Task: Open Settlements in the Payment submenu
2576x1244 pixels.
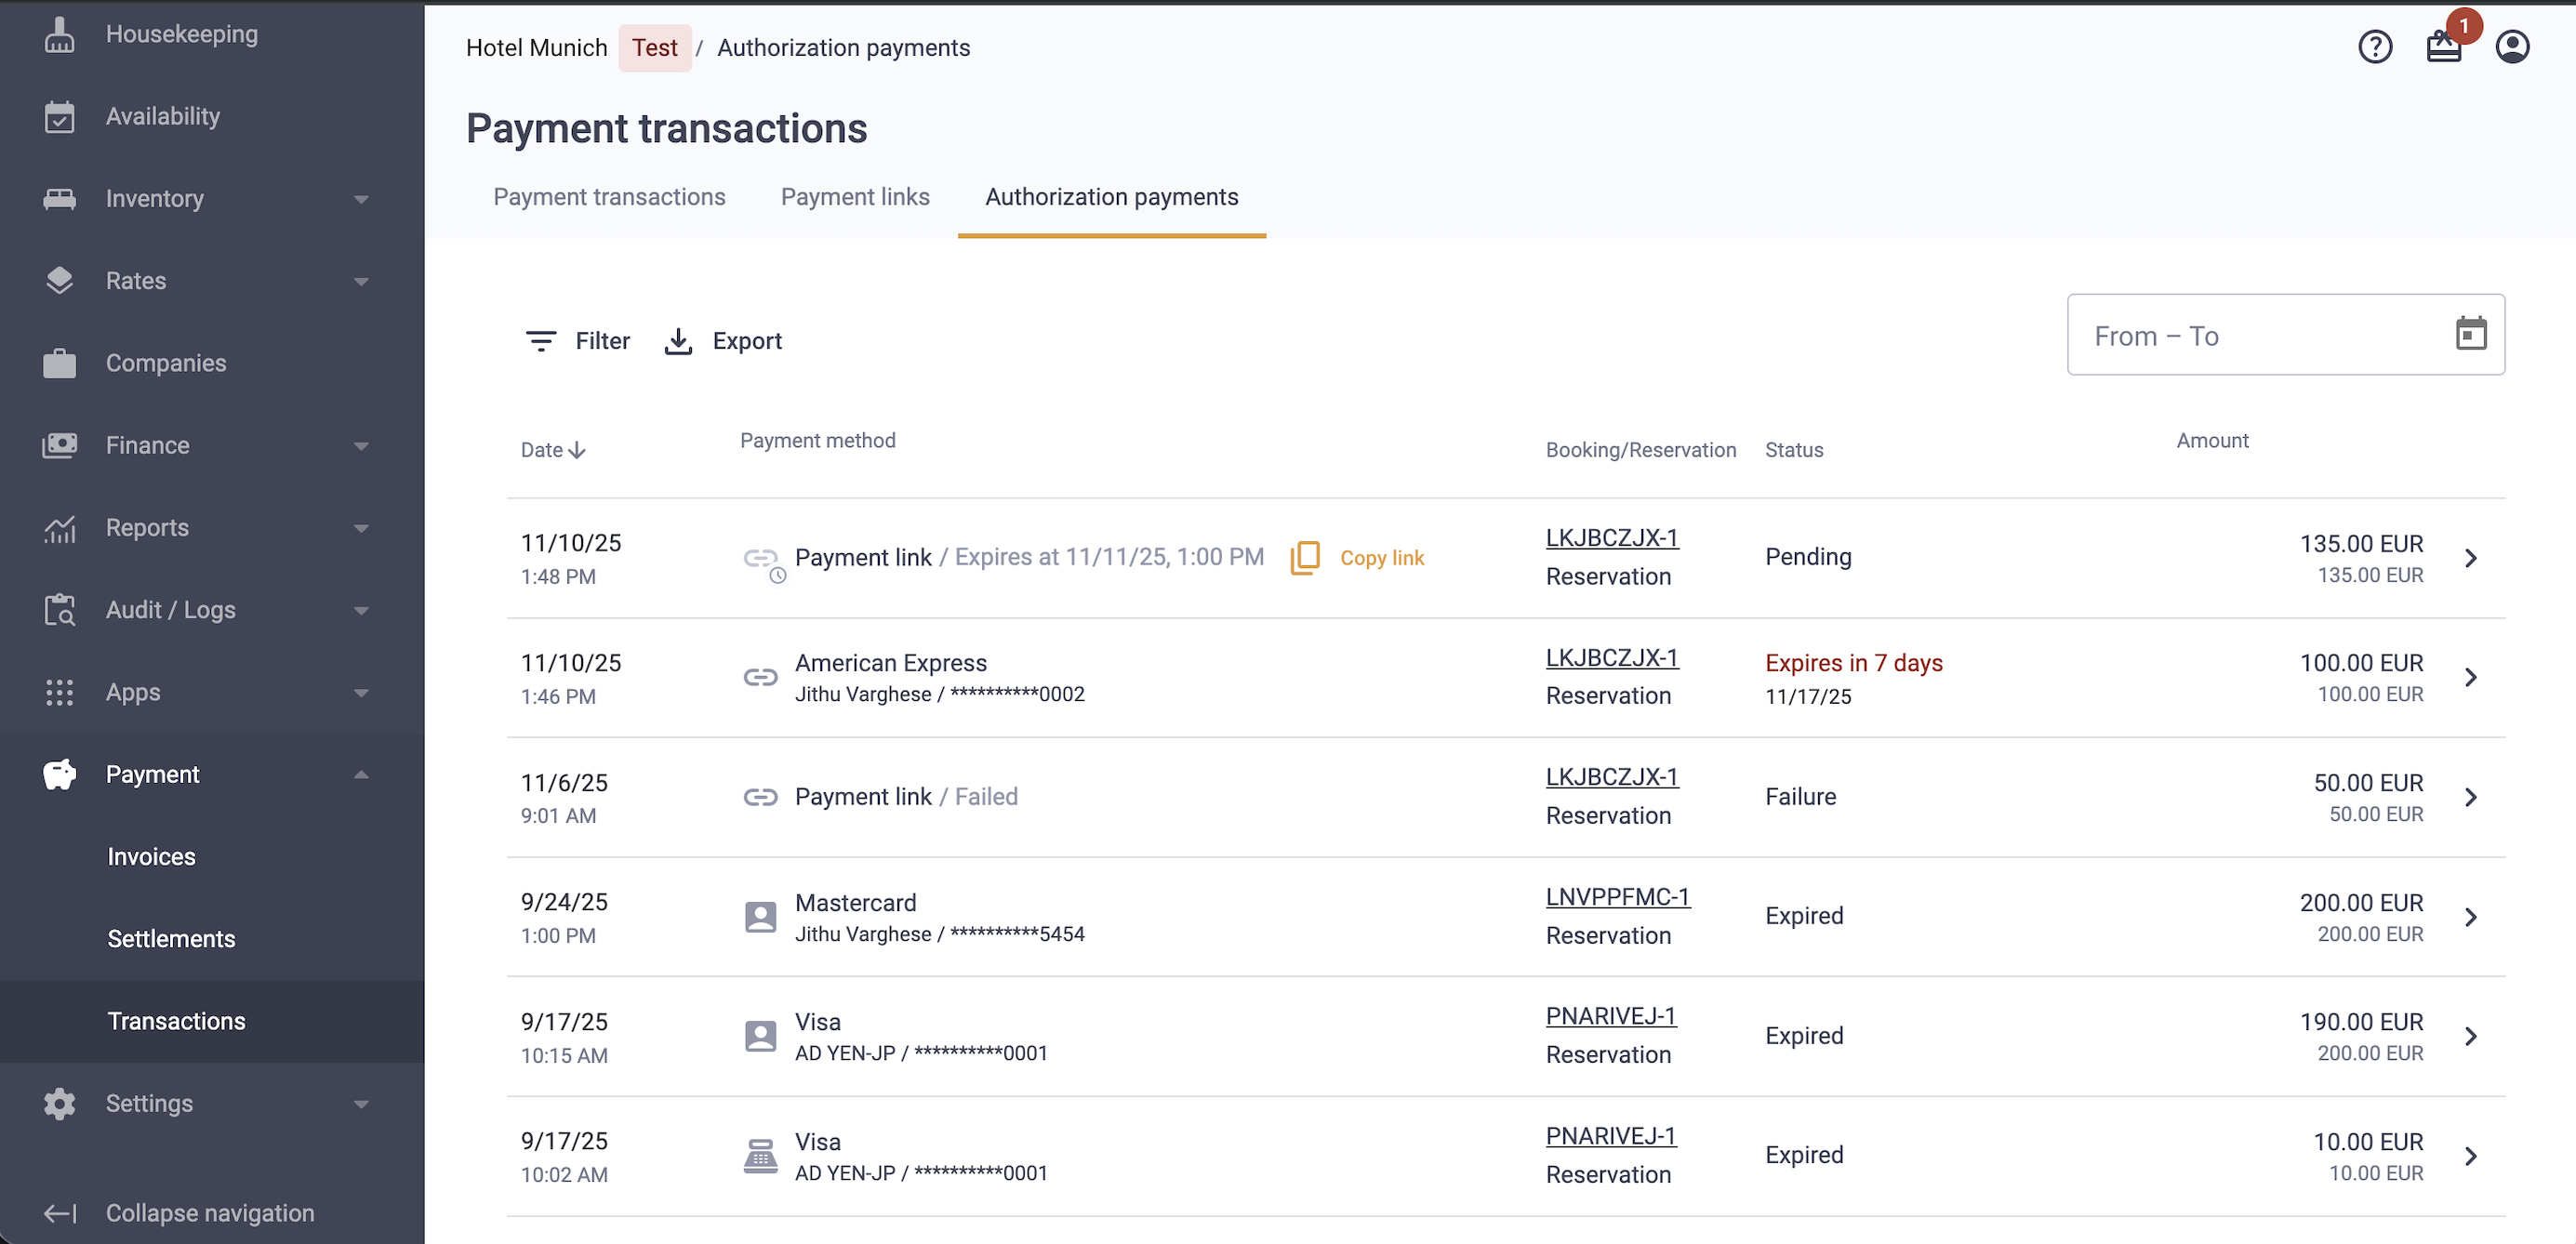Action: tap(171, 938)
